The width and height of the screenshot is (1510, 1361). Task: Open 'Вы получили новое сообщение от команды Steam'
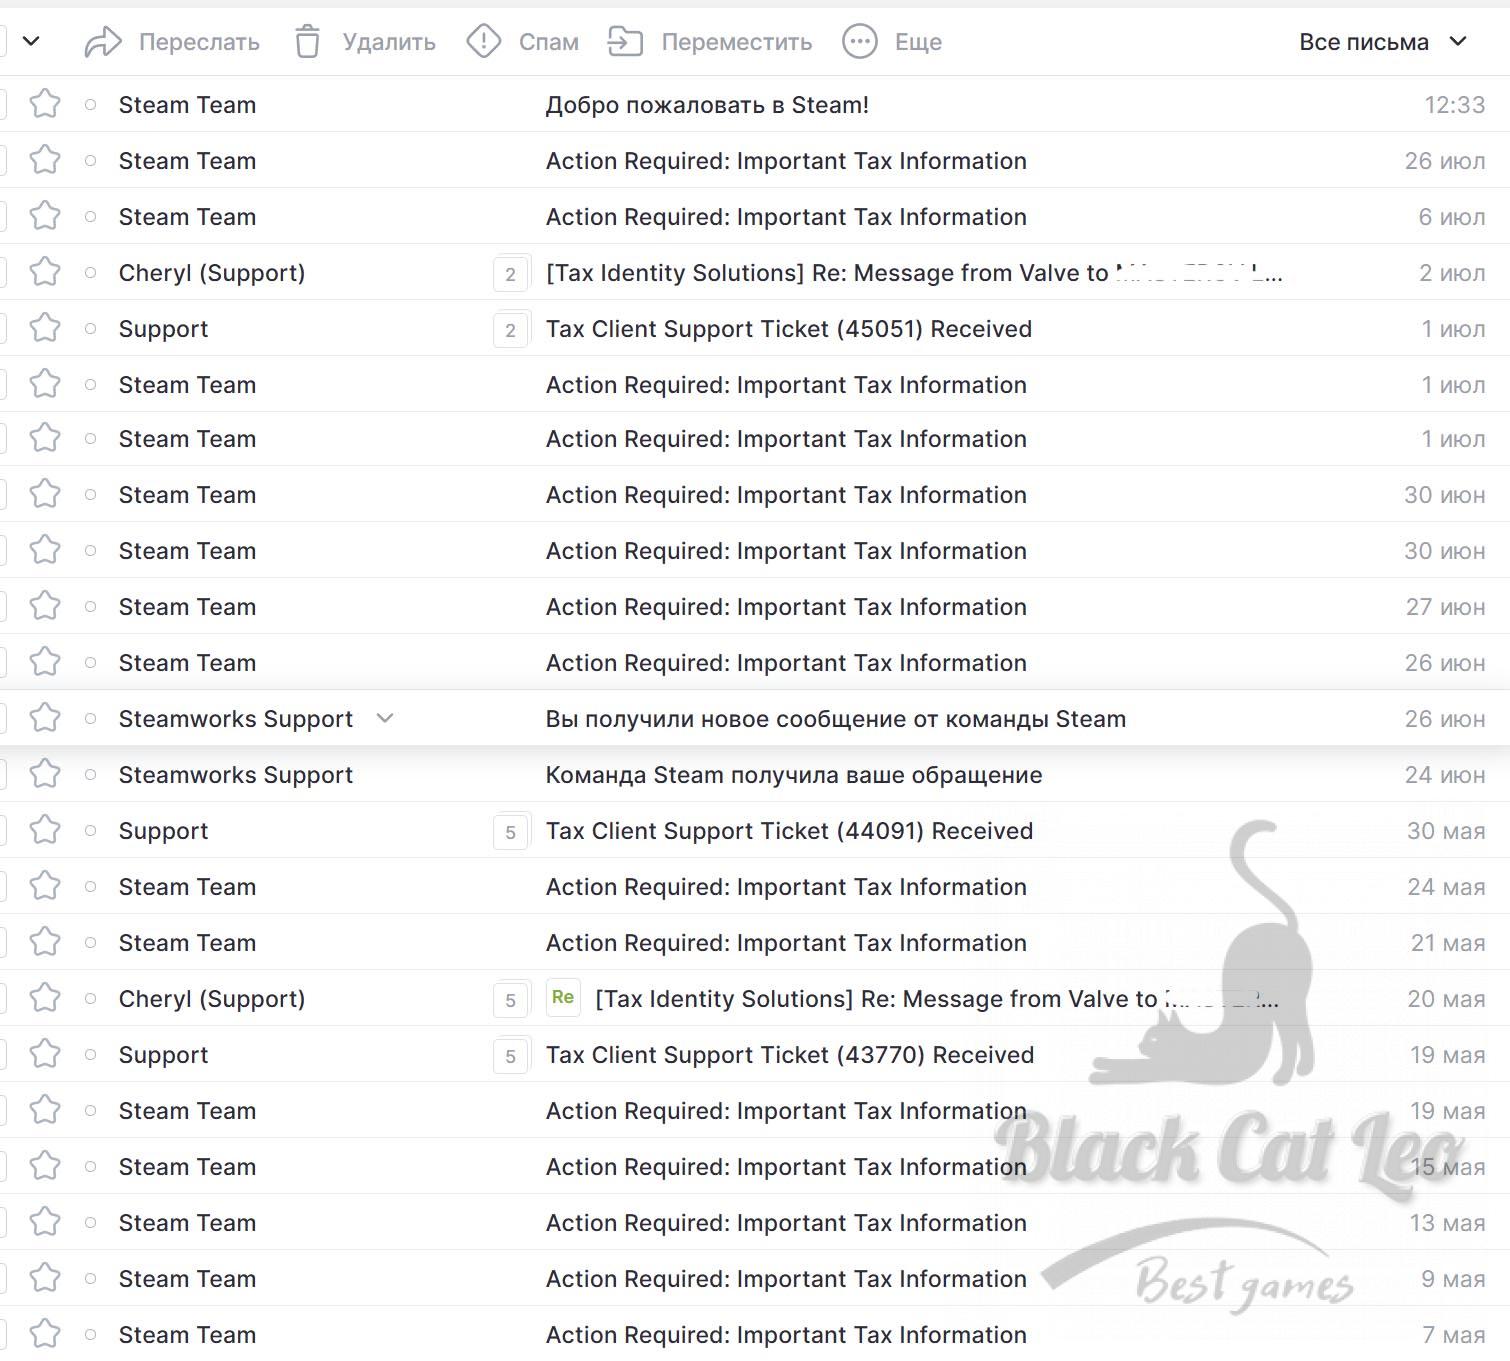click(836, 719)
